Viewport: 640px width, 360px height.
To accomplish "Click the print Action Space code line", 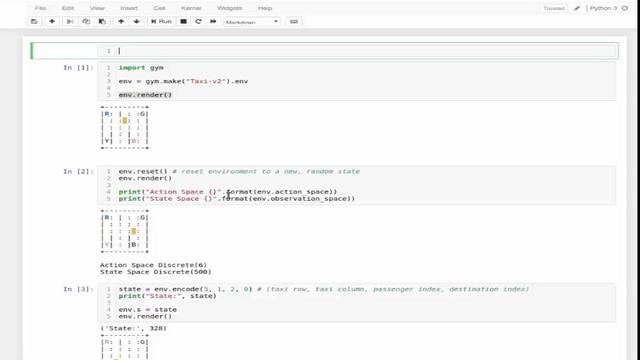I will (x=228, y=192).
